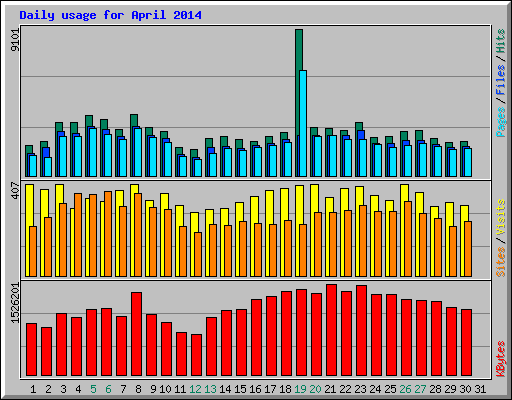Click day label 13 on the x-axis
The image size is (512, 400).
click(x=210, y=389)
